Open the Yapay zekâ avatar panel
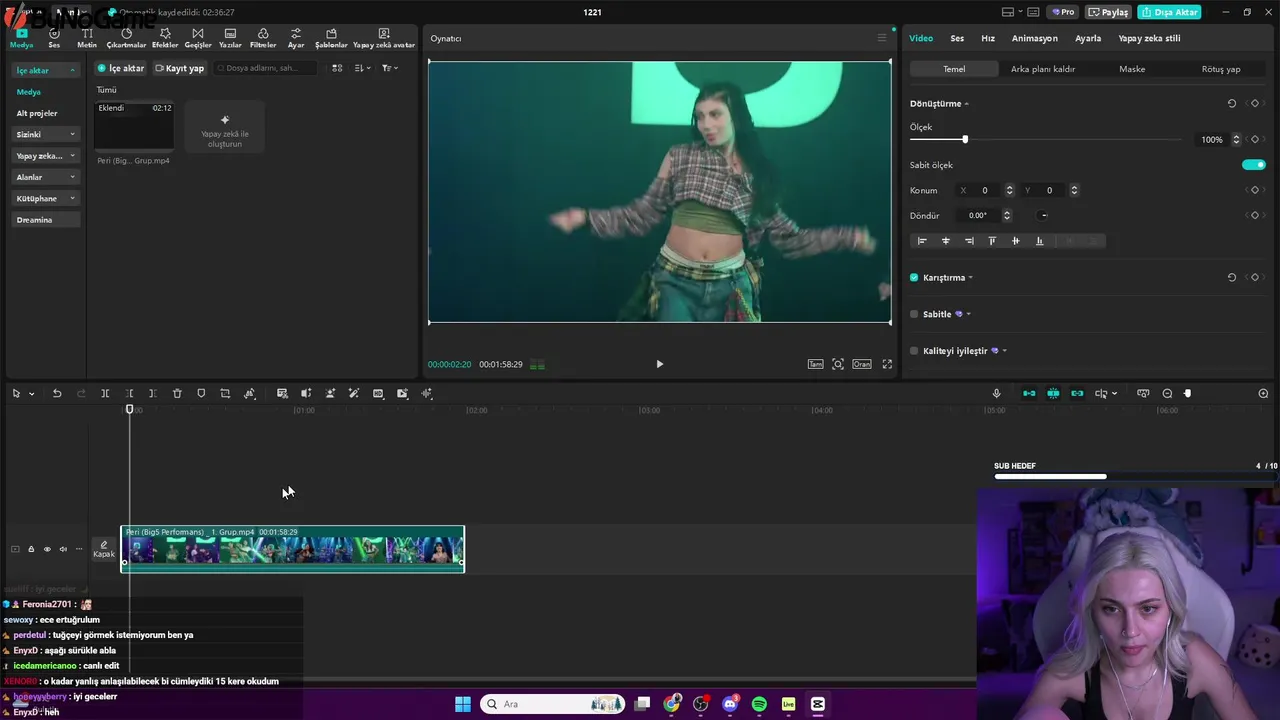 tap(384, 38)
